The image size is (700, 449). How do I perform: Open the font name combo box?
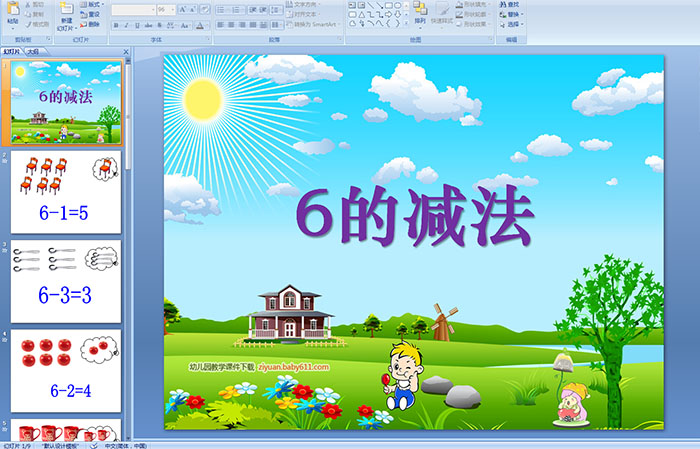(133, 10)
